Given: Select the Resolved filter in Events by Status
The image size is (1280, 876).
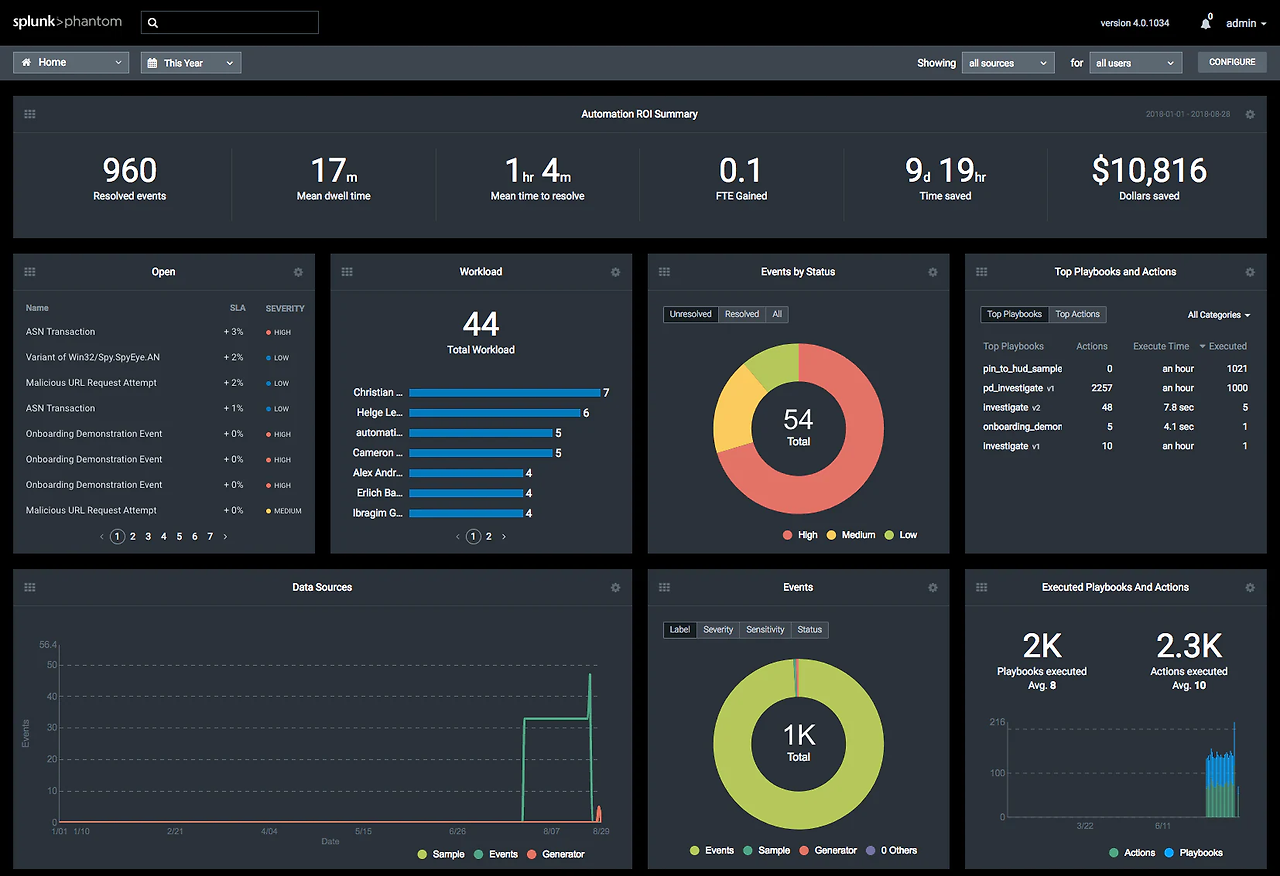Looking at the screenshot, I should click(741, 314).
